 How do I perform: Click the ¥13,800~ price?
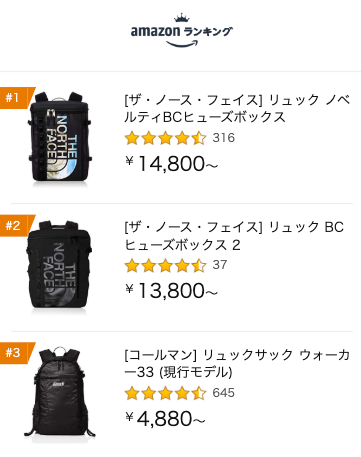point(171,291)
